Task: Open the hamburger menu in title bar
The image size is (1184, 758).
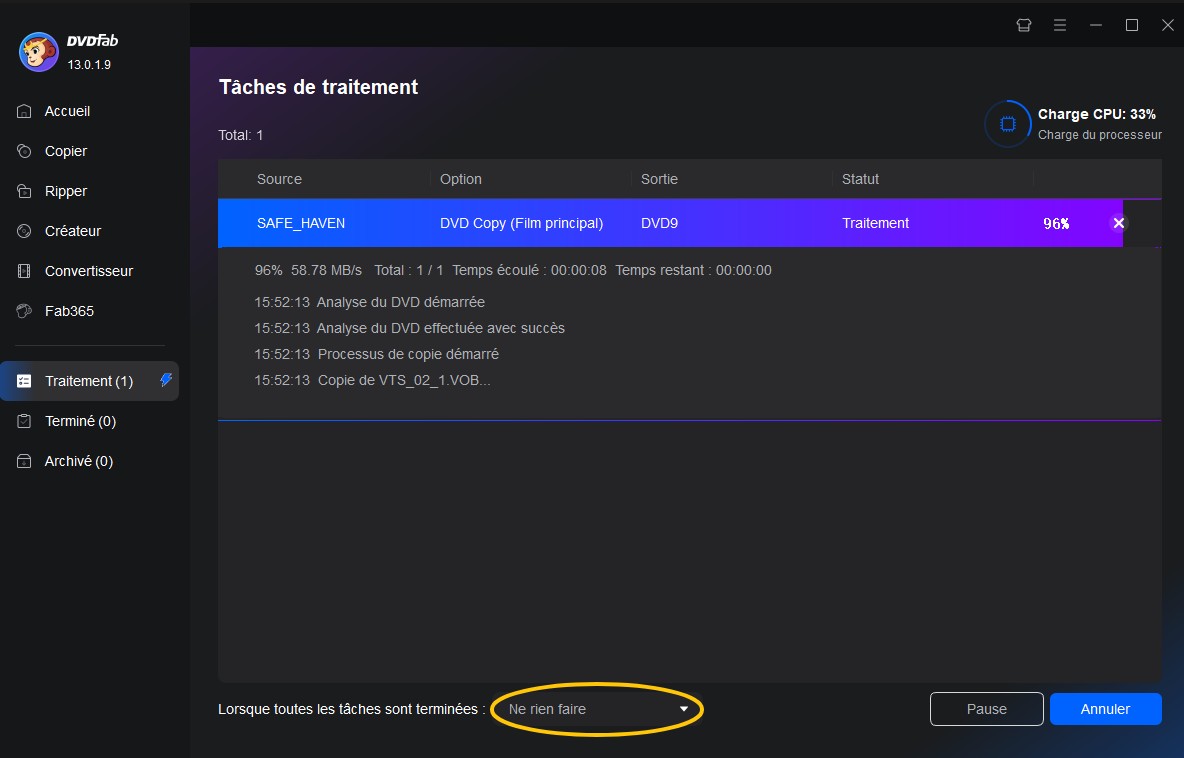Action: [1060, 25]
